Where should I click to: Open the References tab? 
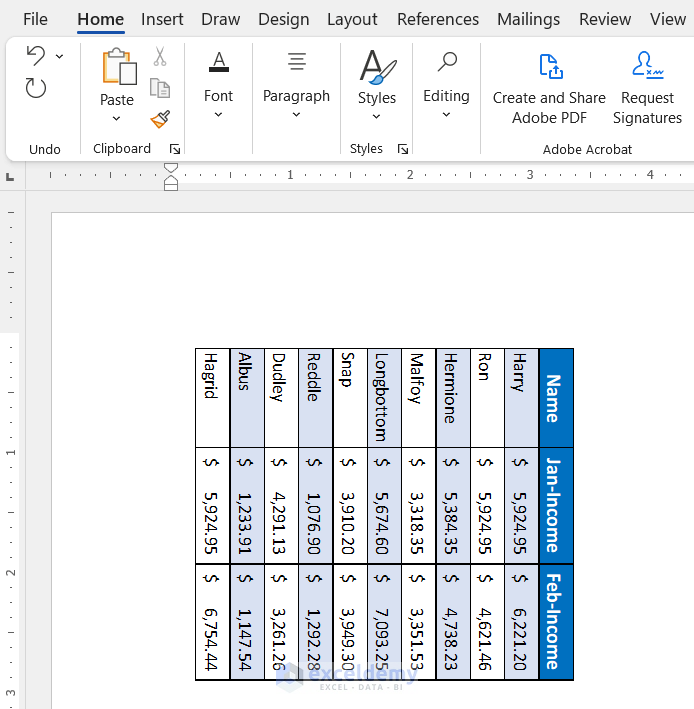438,19
